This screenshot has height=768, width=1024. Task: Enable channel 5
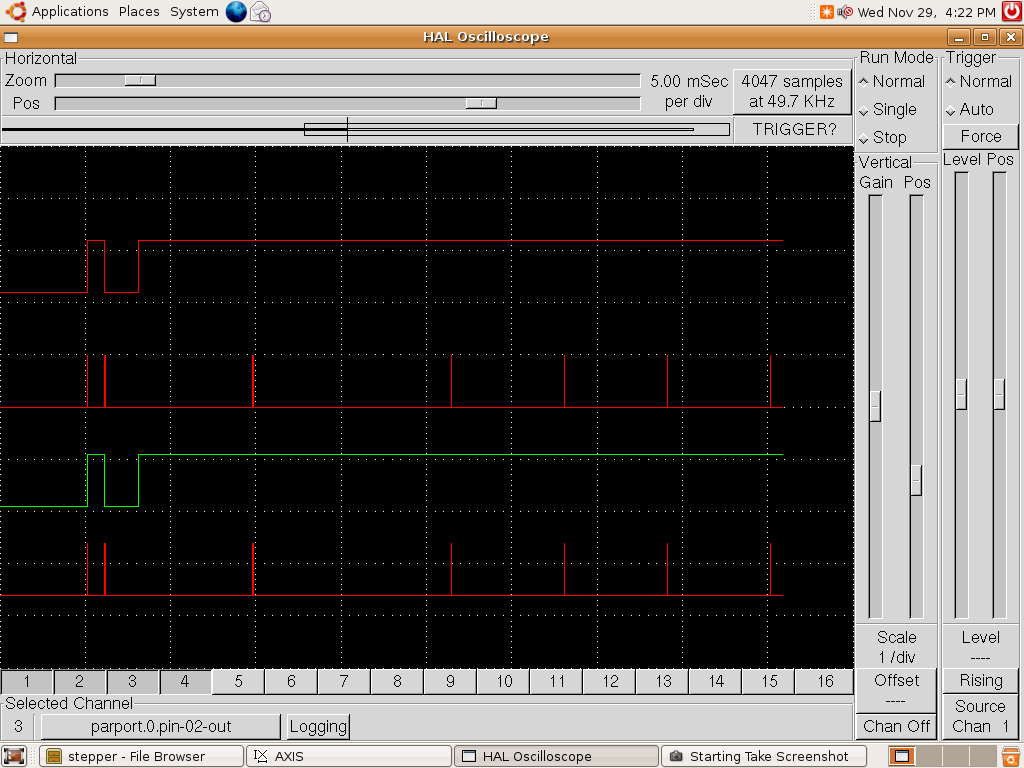[x=238, y=682]
